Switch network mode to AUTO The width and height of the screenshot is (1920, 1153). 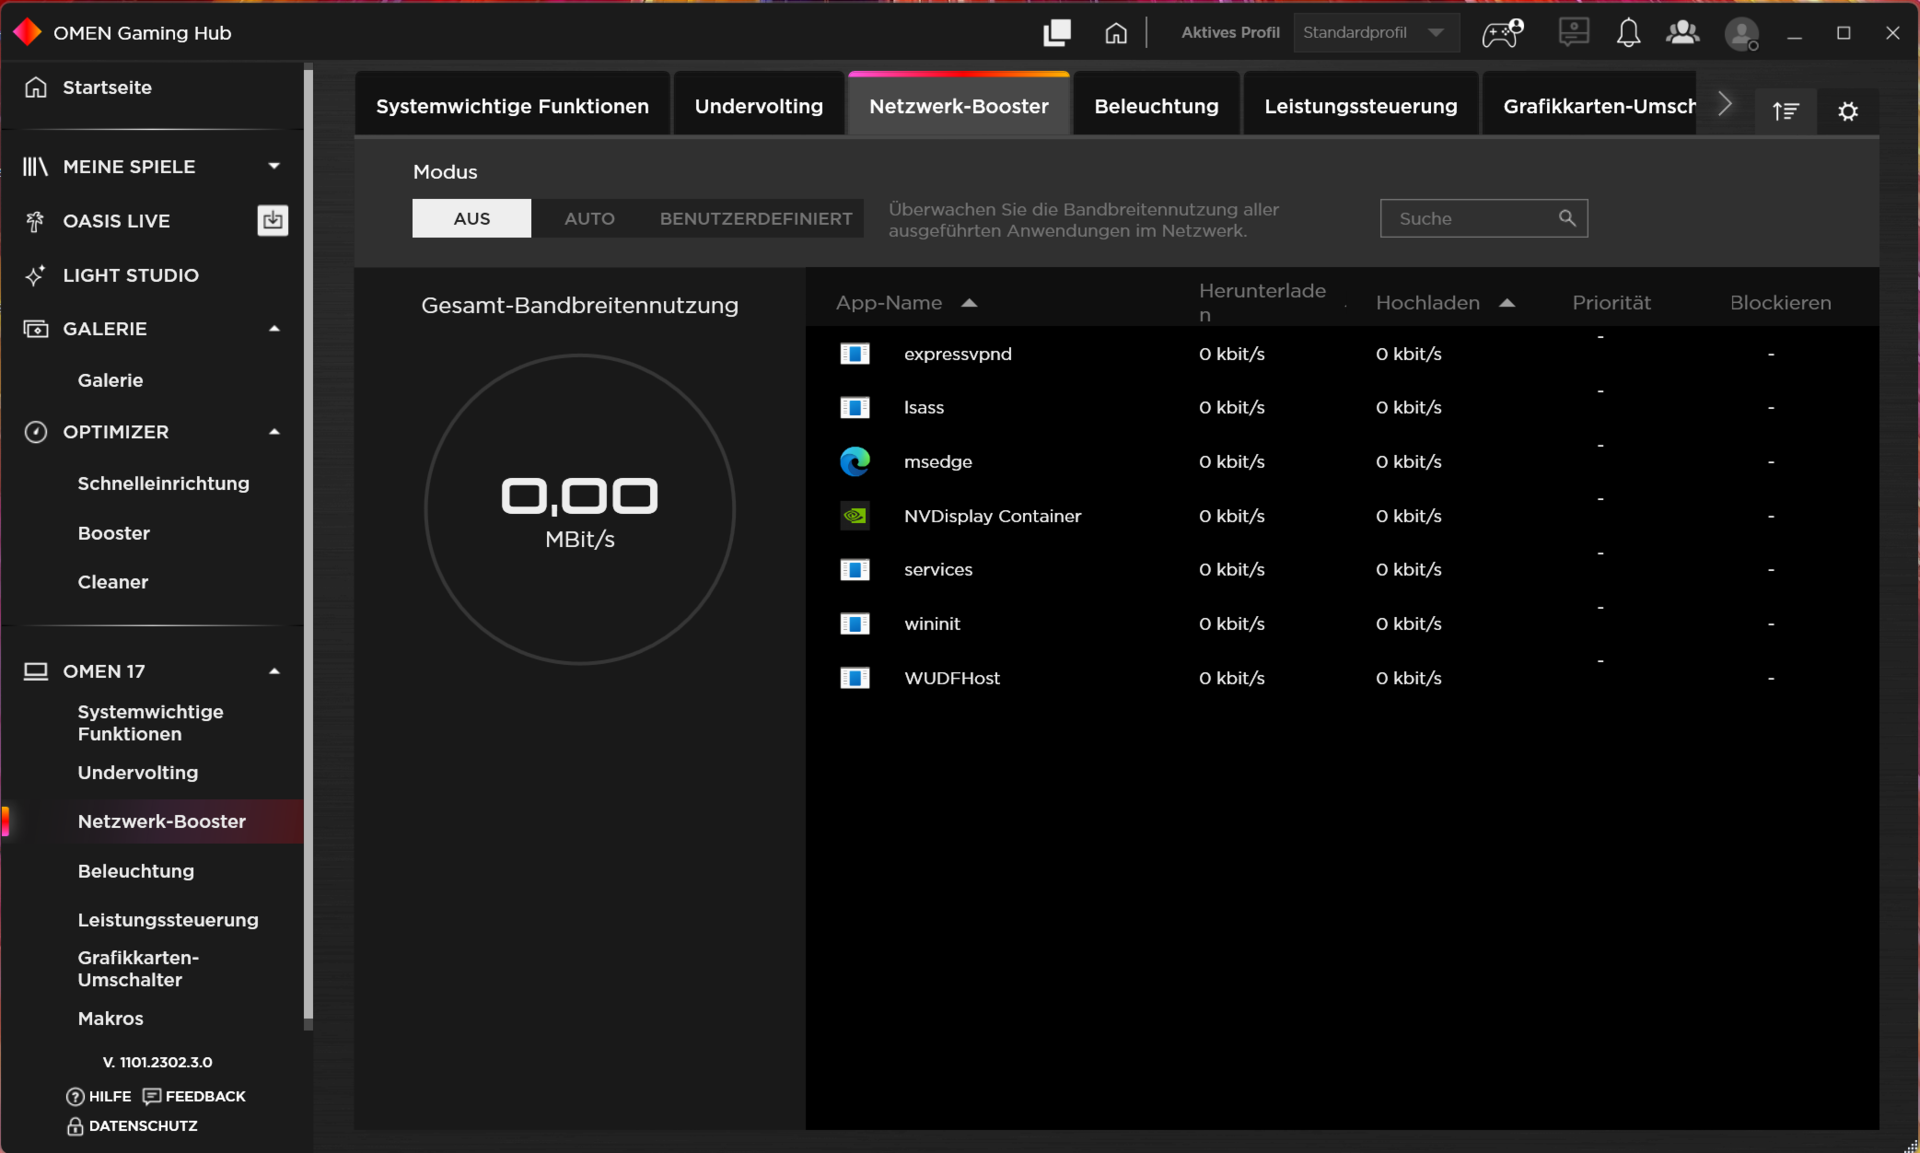click(x=589, y=218)
